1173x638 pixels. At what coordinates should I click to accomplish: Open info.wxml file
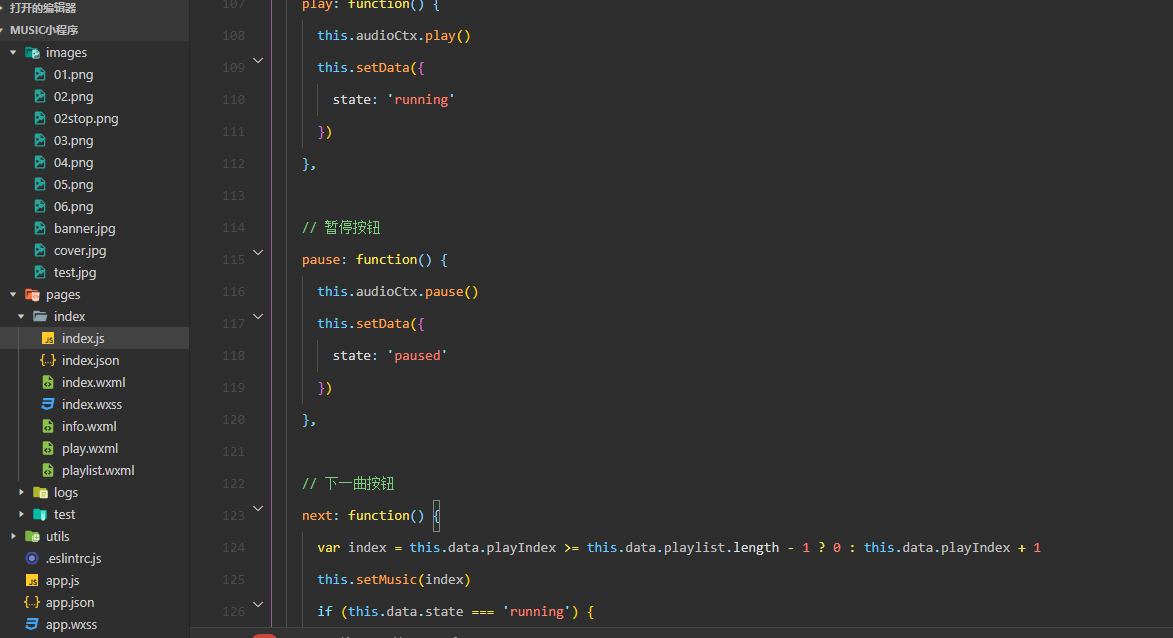[x=89, y=426]
